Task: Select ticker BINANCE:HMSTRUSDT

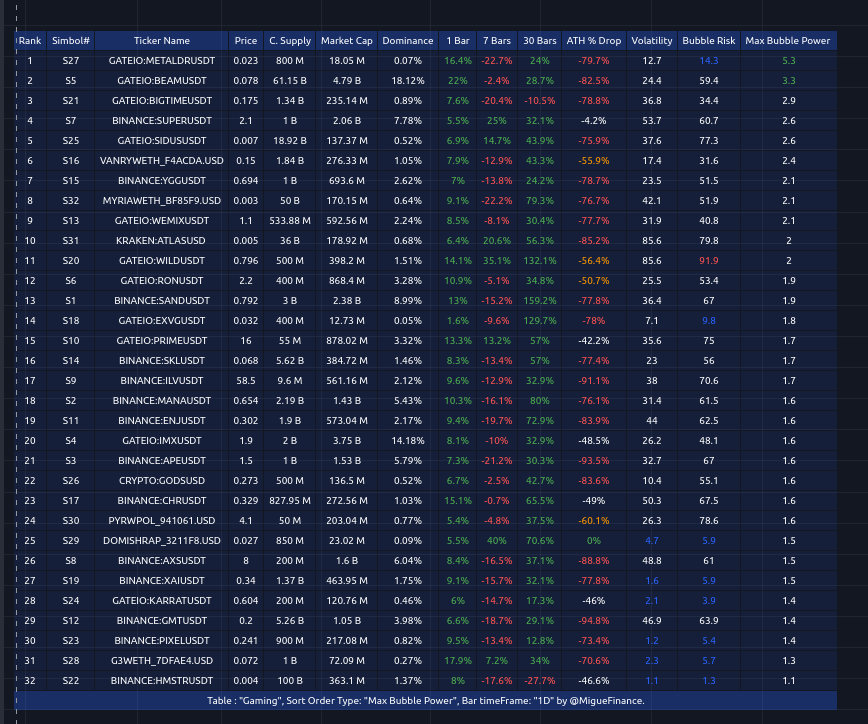Action: pyautogui.click(x=162, y=680)
